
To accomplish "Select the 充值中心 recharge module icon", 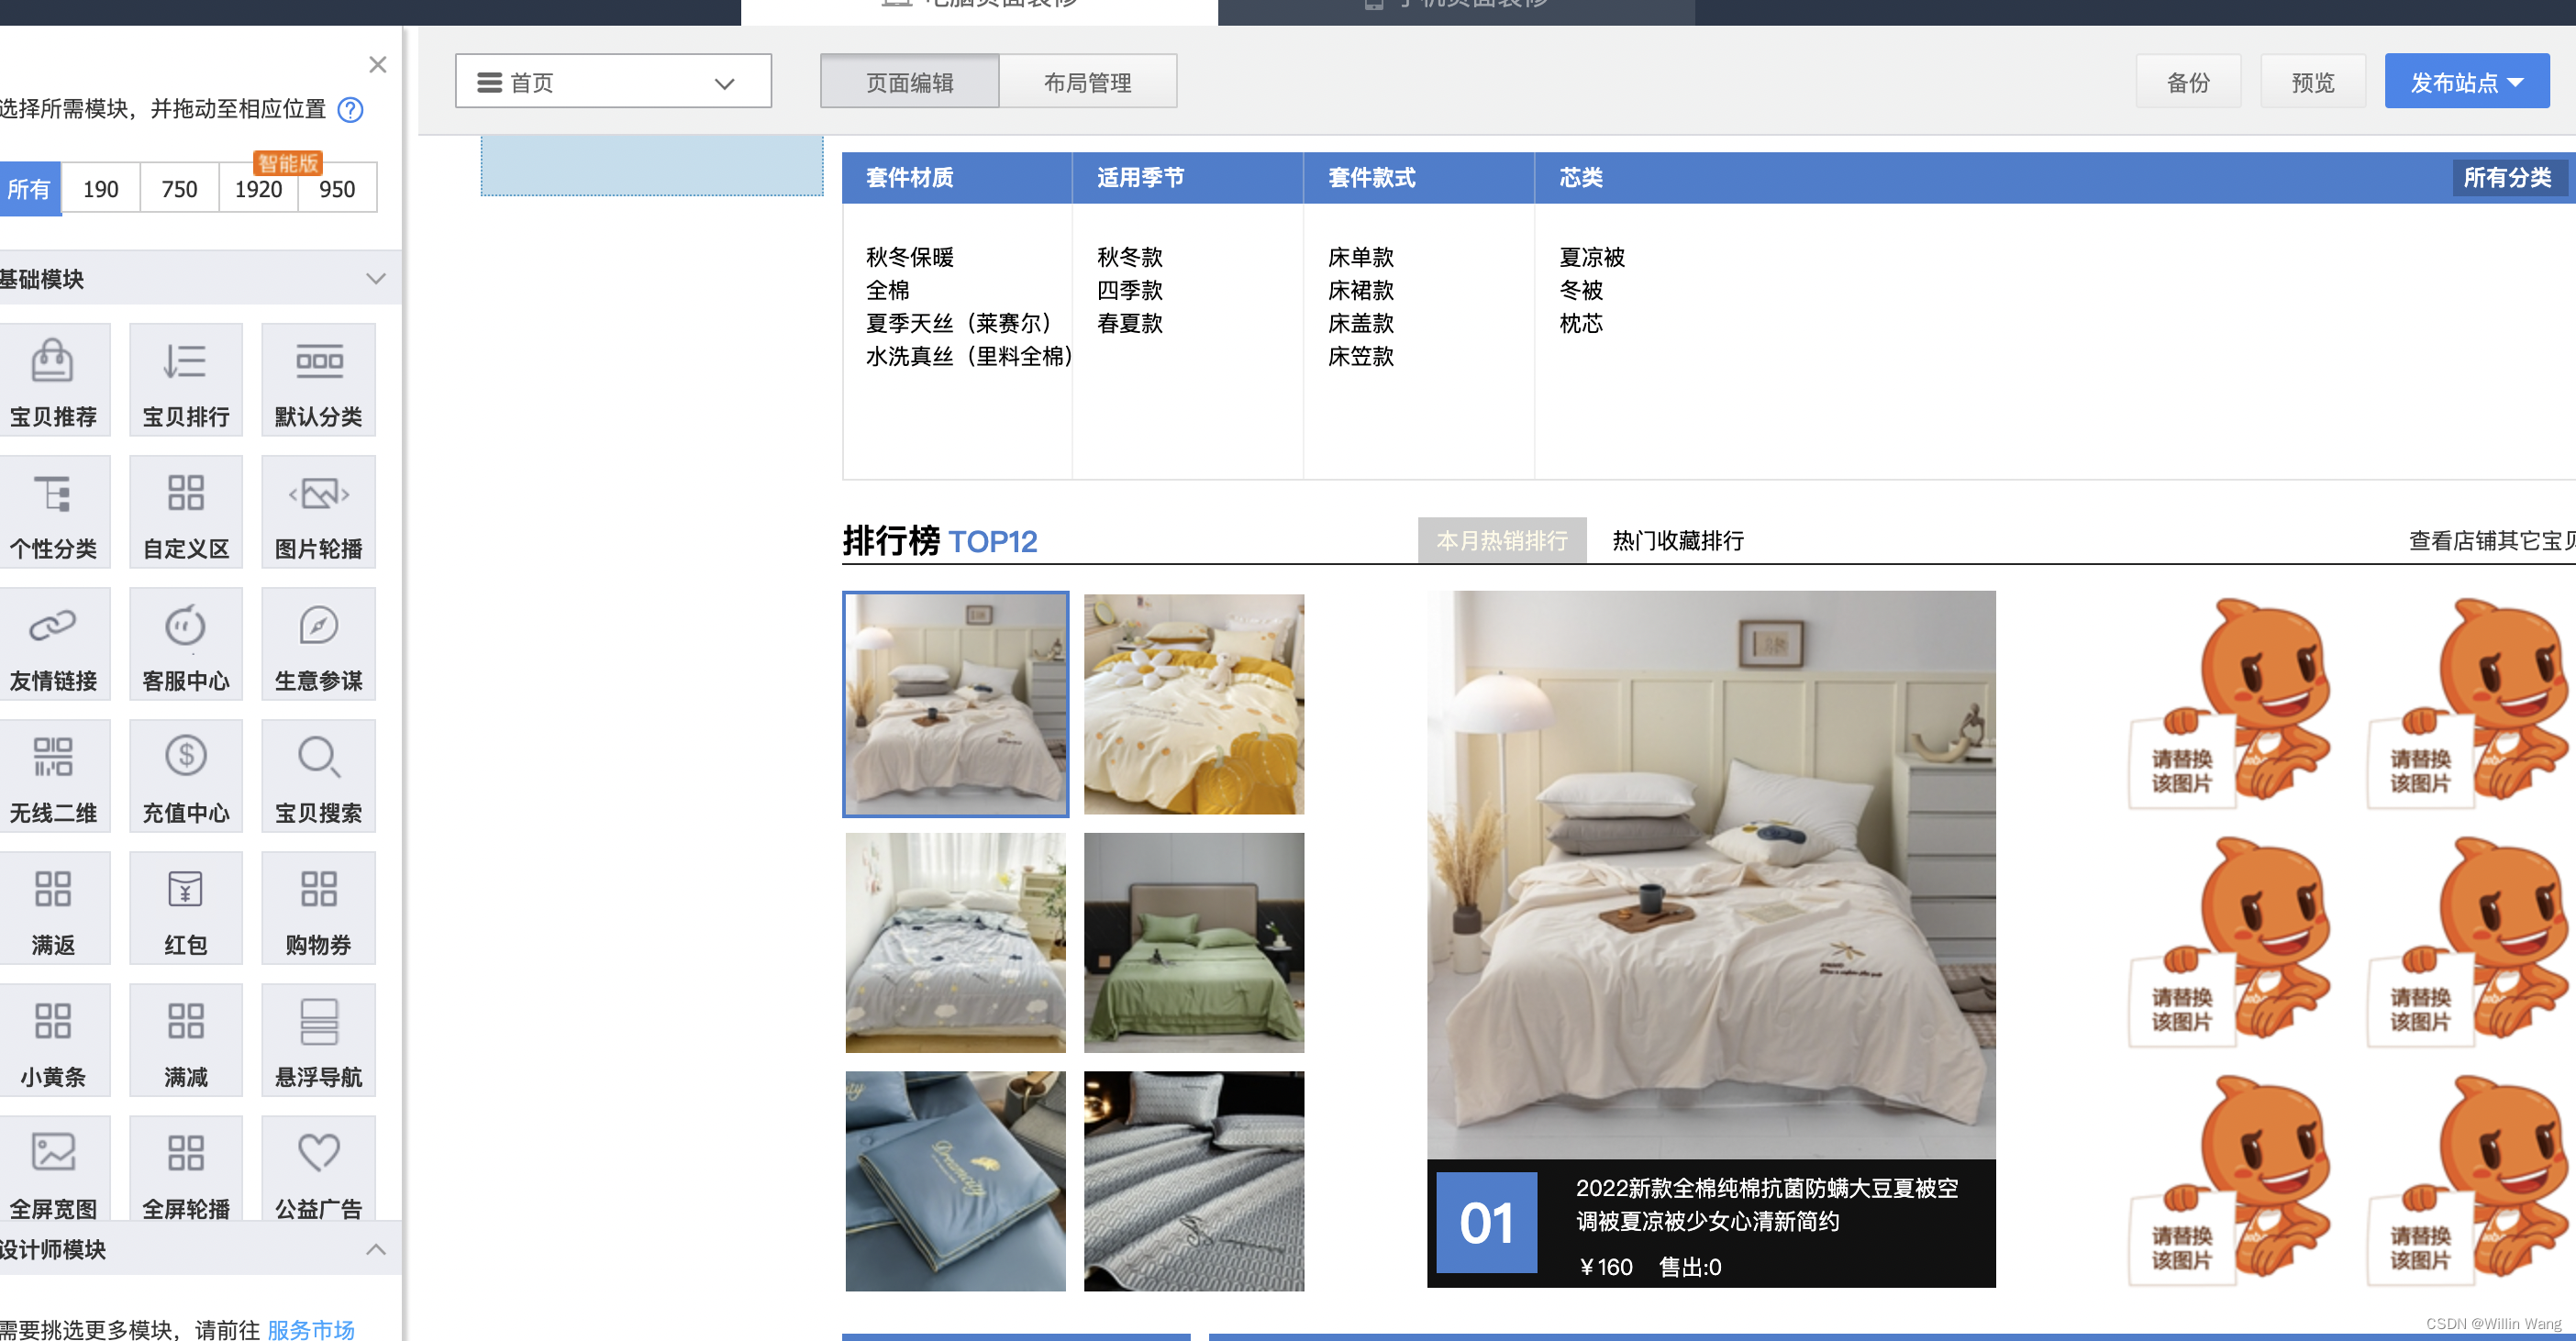I will coord(185,776).
